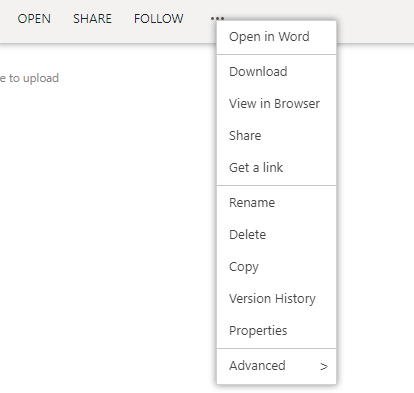Screen dimensions: 414x393
Task: Click OPEN in the command bar
Action: [34, 19]
